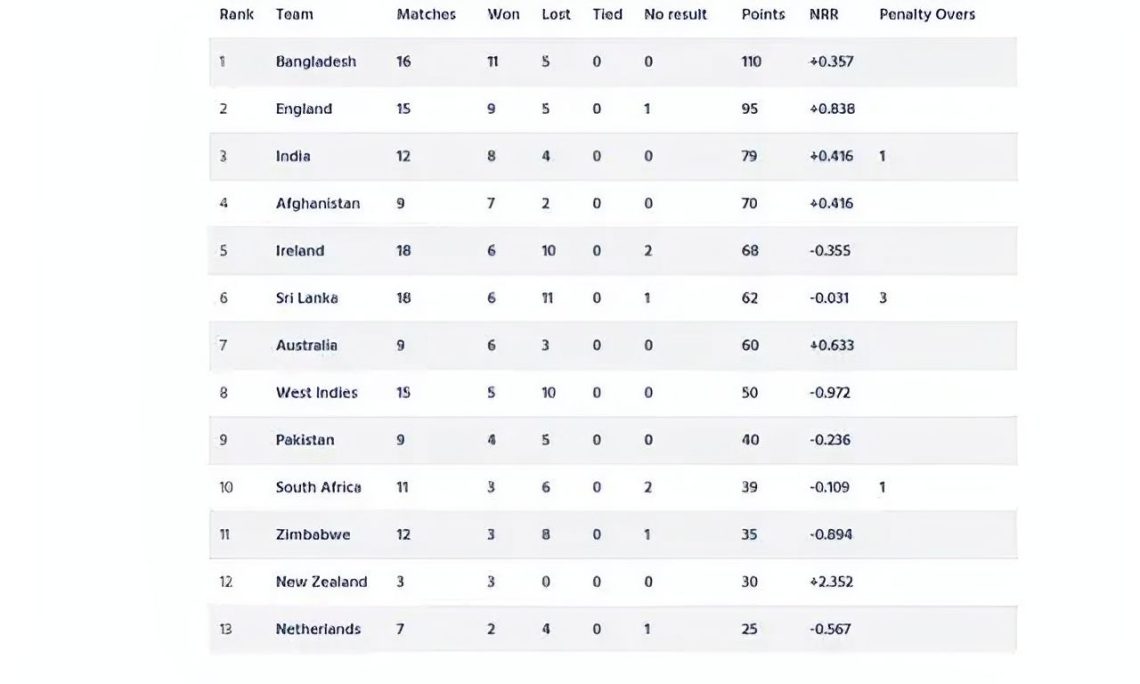Click the England team name
1140x684 pixels.
click(304, 109)
